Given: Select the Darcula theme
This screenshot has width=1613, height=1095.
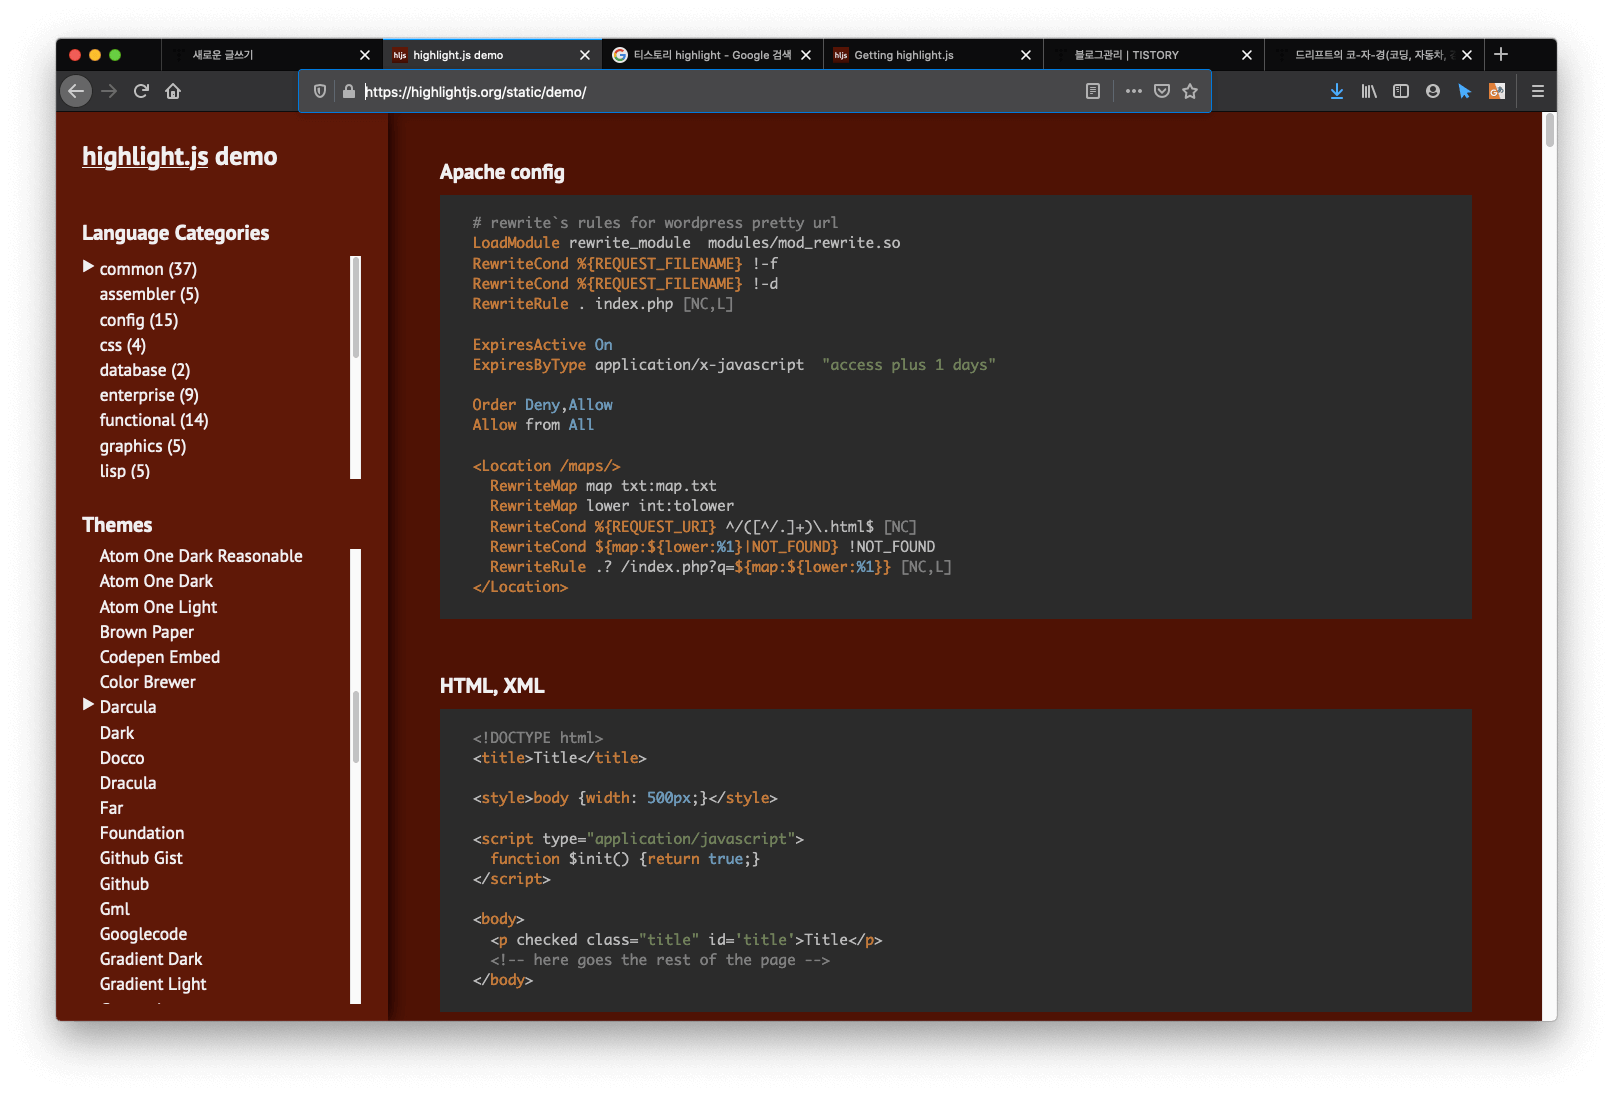Looking at the screenshot, I should (x=128, y=707).
